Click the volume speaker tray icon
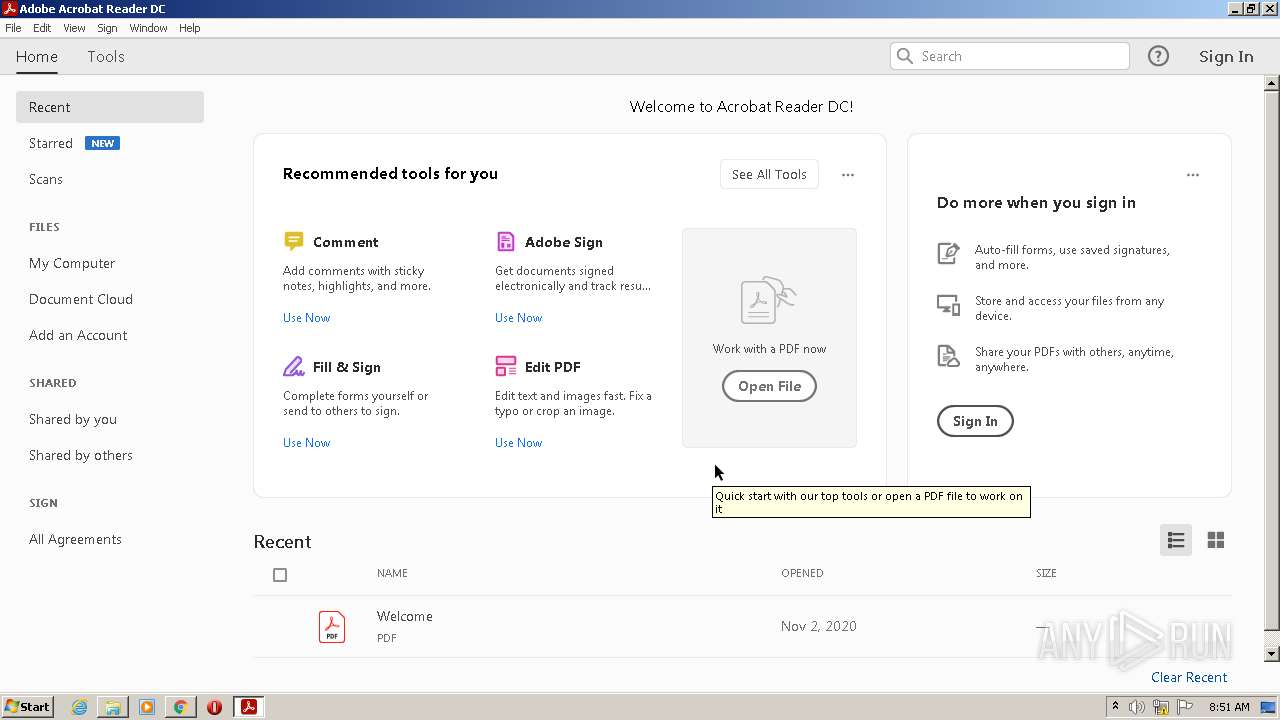The width and height of the screenshot is (1280, 720). click(1137, 707)
